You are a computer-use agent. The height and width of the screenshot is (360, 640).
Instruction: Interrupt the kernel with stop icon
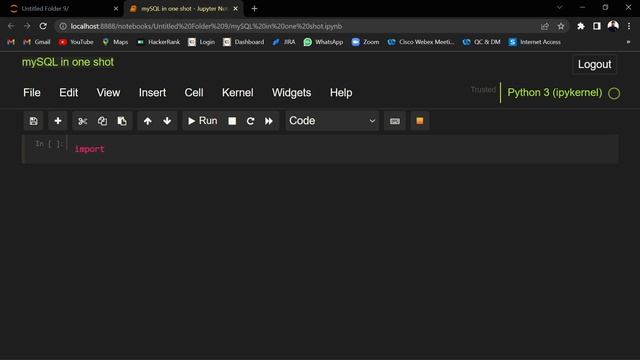pos(232,121)
